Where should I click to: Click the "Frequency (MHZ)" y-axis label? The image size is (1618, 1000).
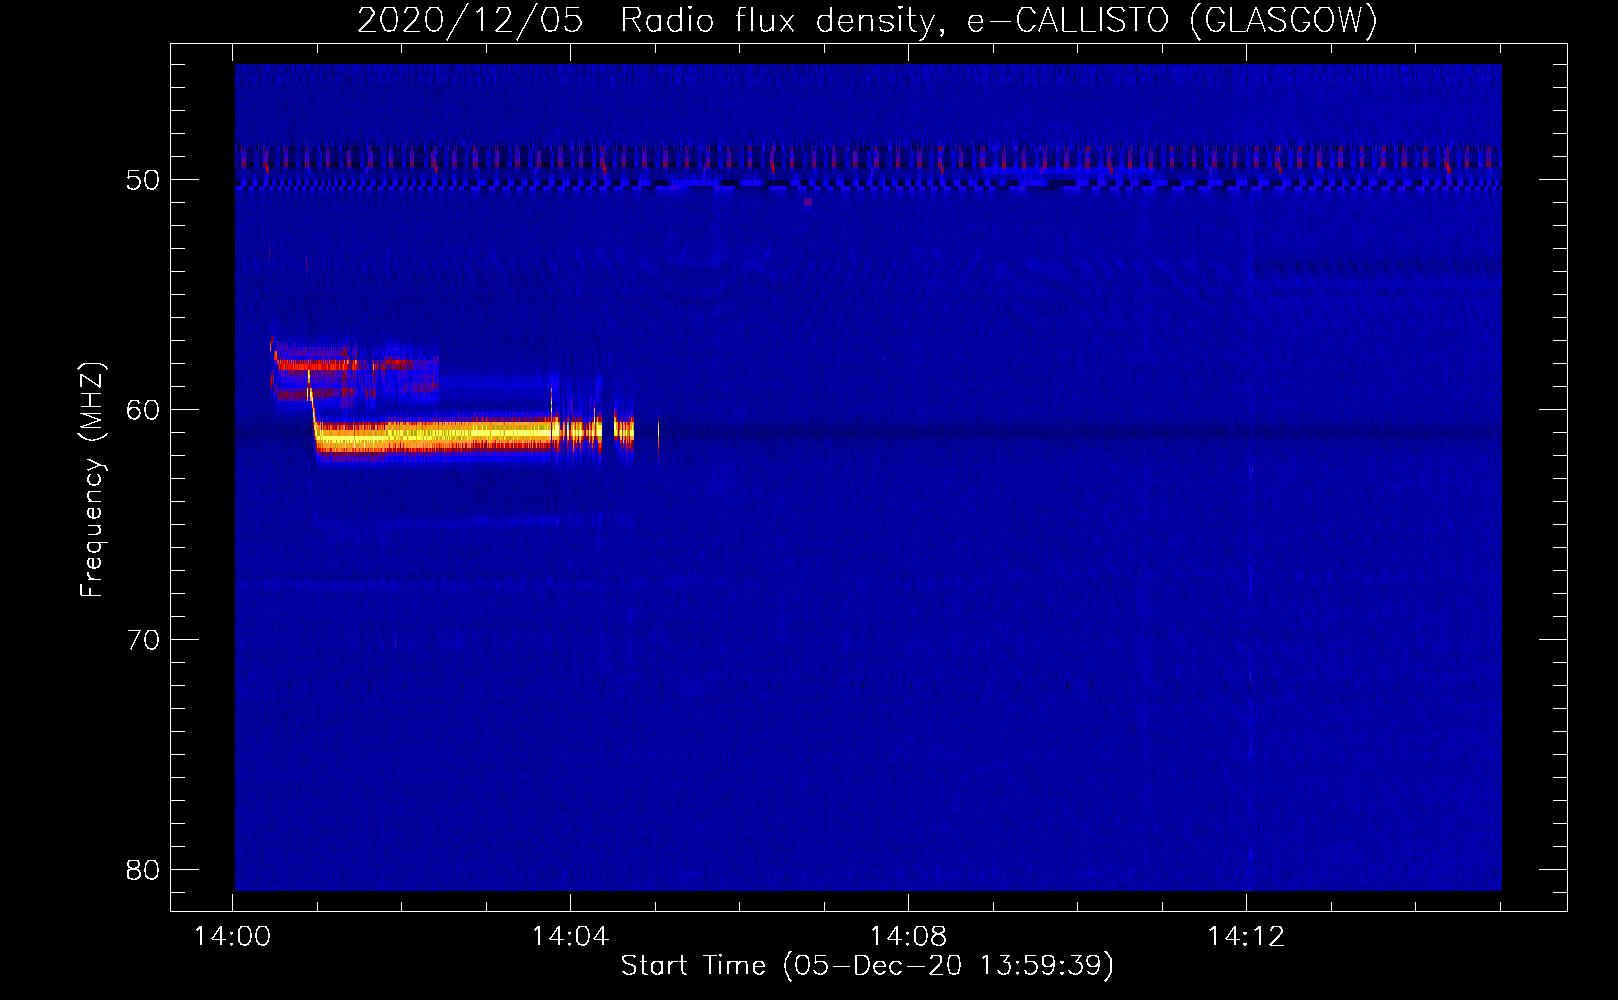pos(92,481)
